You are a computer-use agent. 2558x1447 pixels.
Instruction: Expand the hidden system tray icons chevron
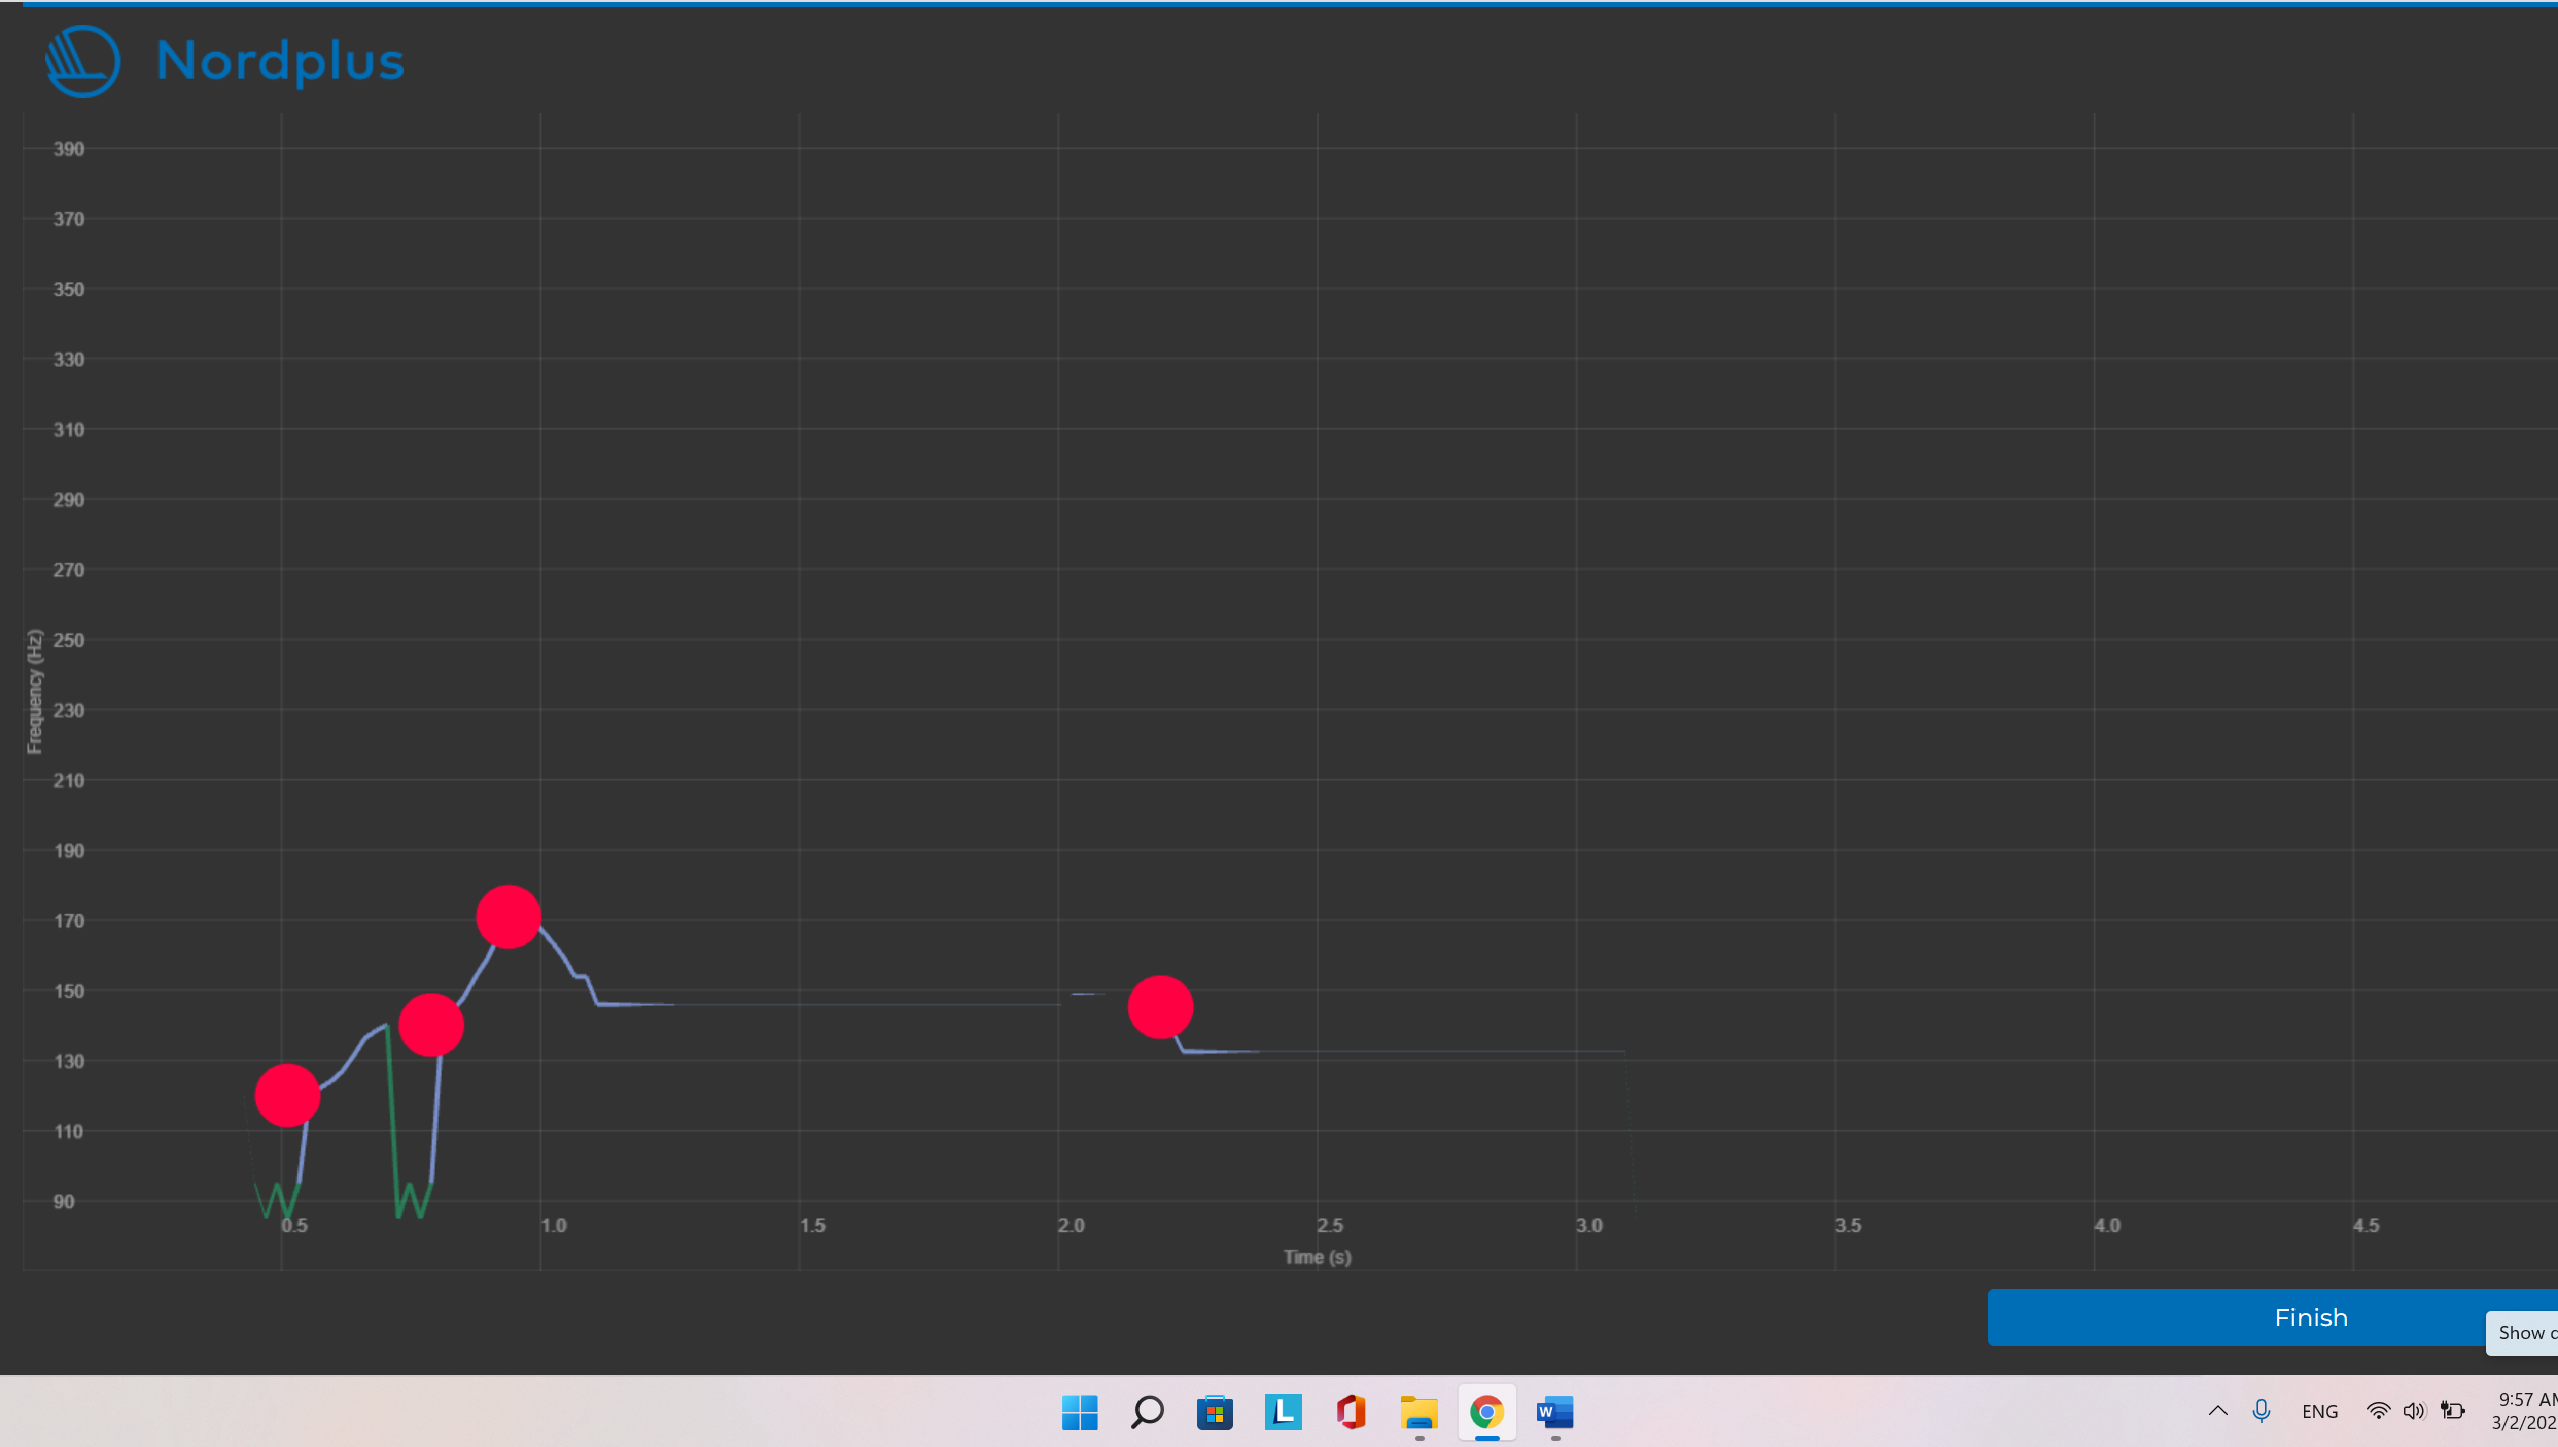[2218, 1411]
